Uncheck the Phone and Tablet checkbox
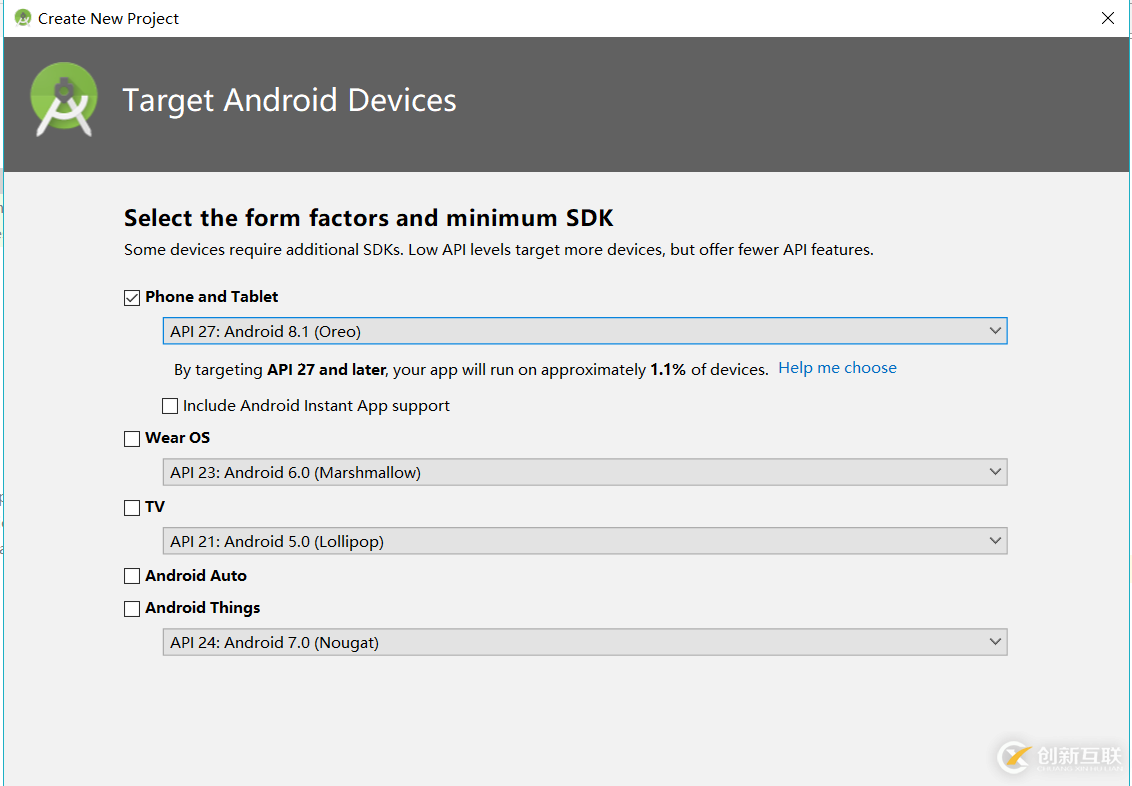 [x=131, y=296]
